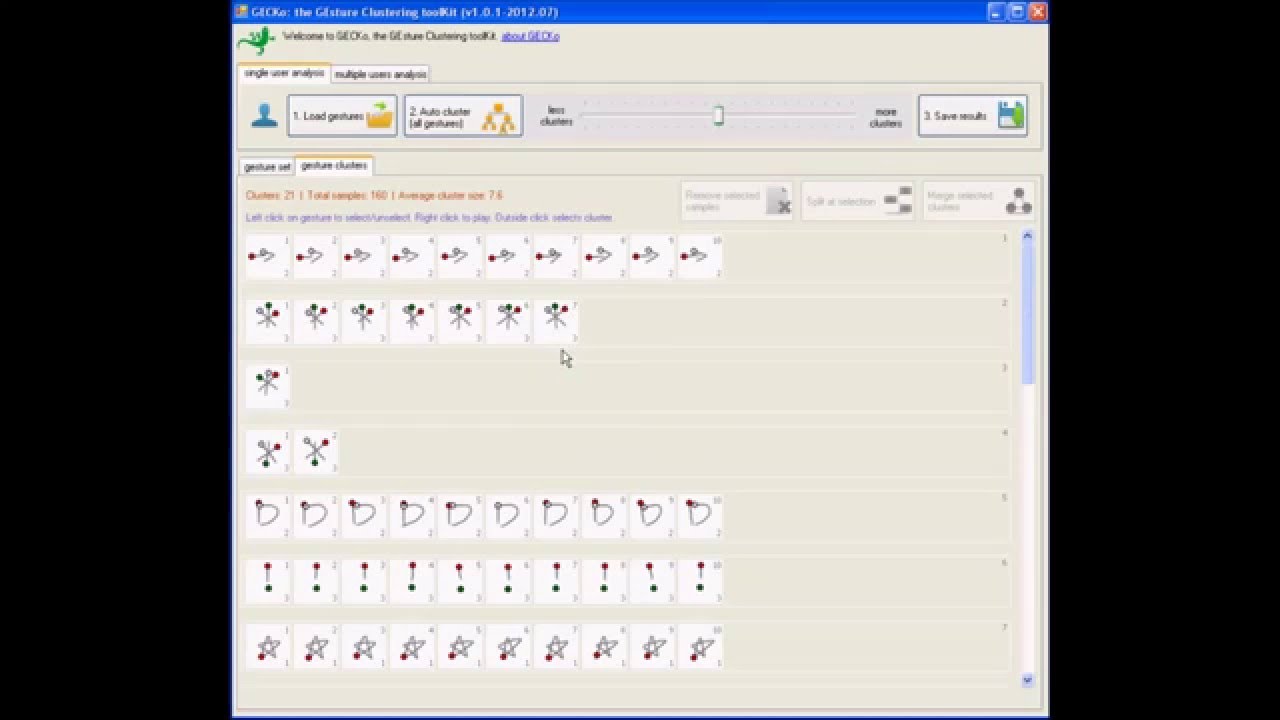Select arrow gesture sample 7 in cluster 1
The image size is (1280, 720).
tap(555, 257)
